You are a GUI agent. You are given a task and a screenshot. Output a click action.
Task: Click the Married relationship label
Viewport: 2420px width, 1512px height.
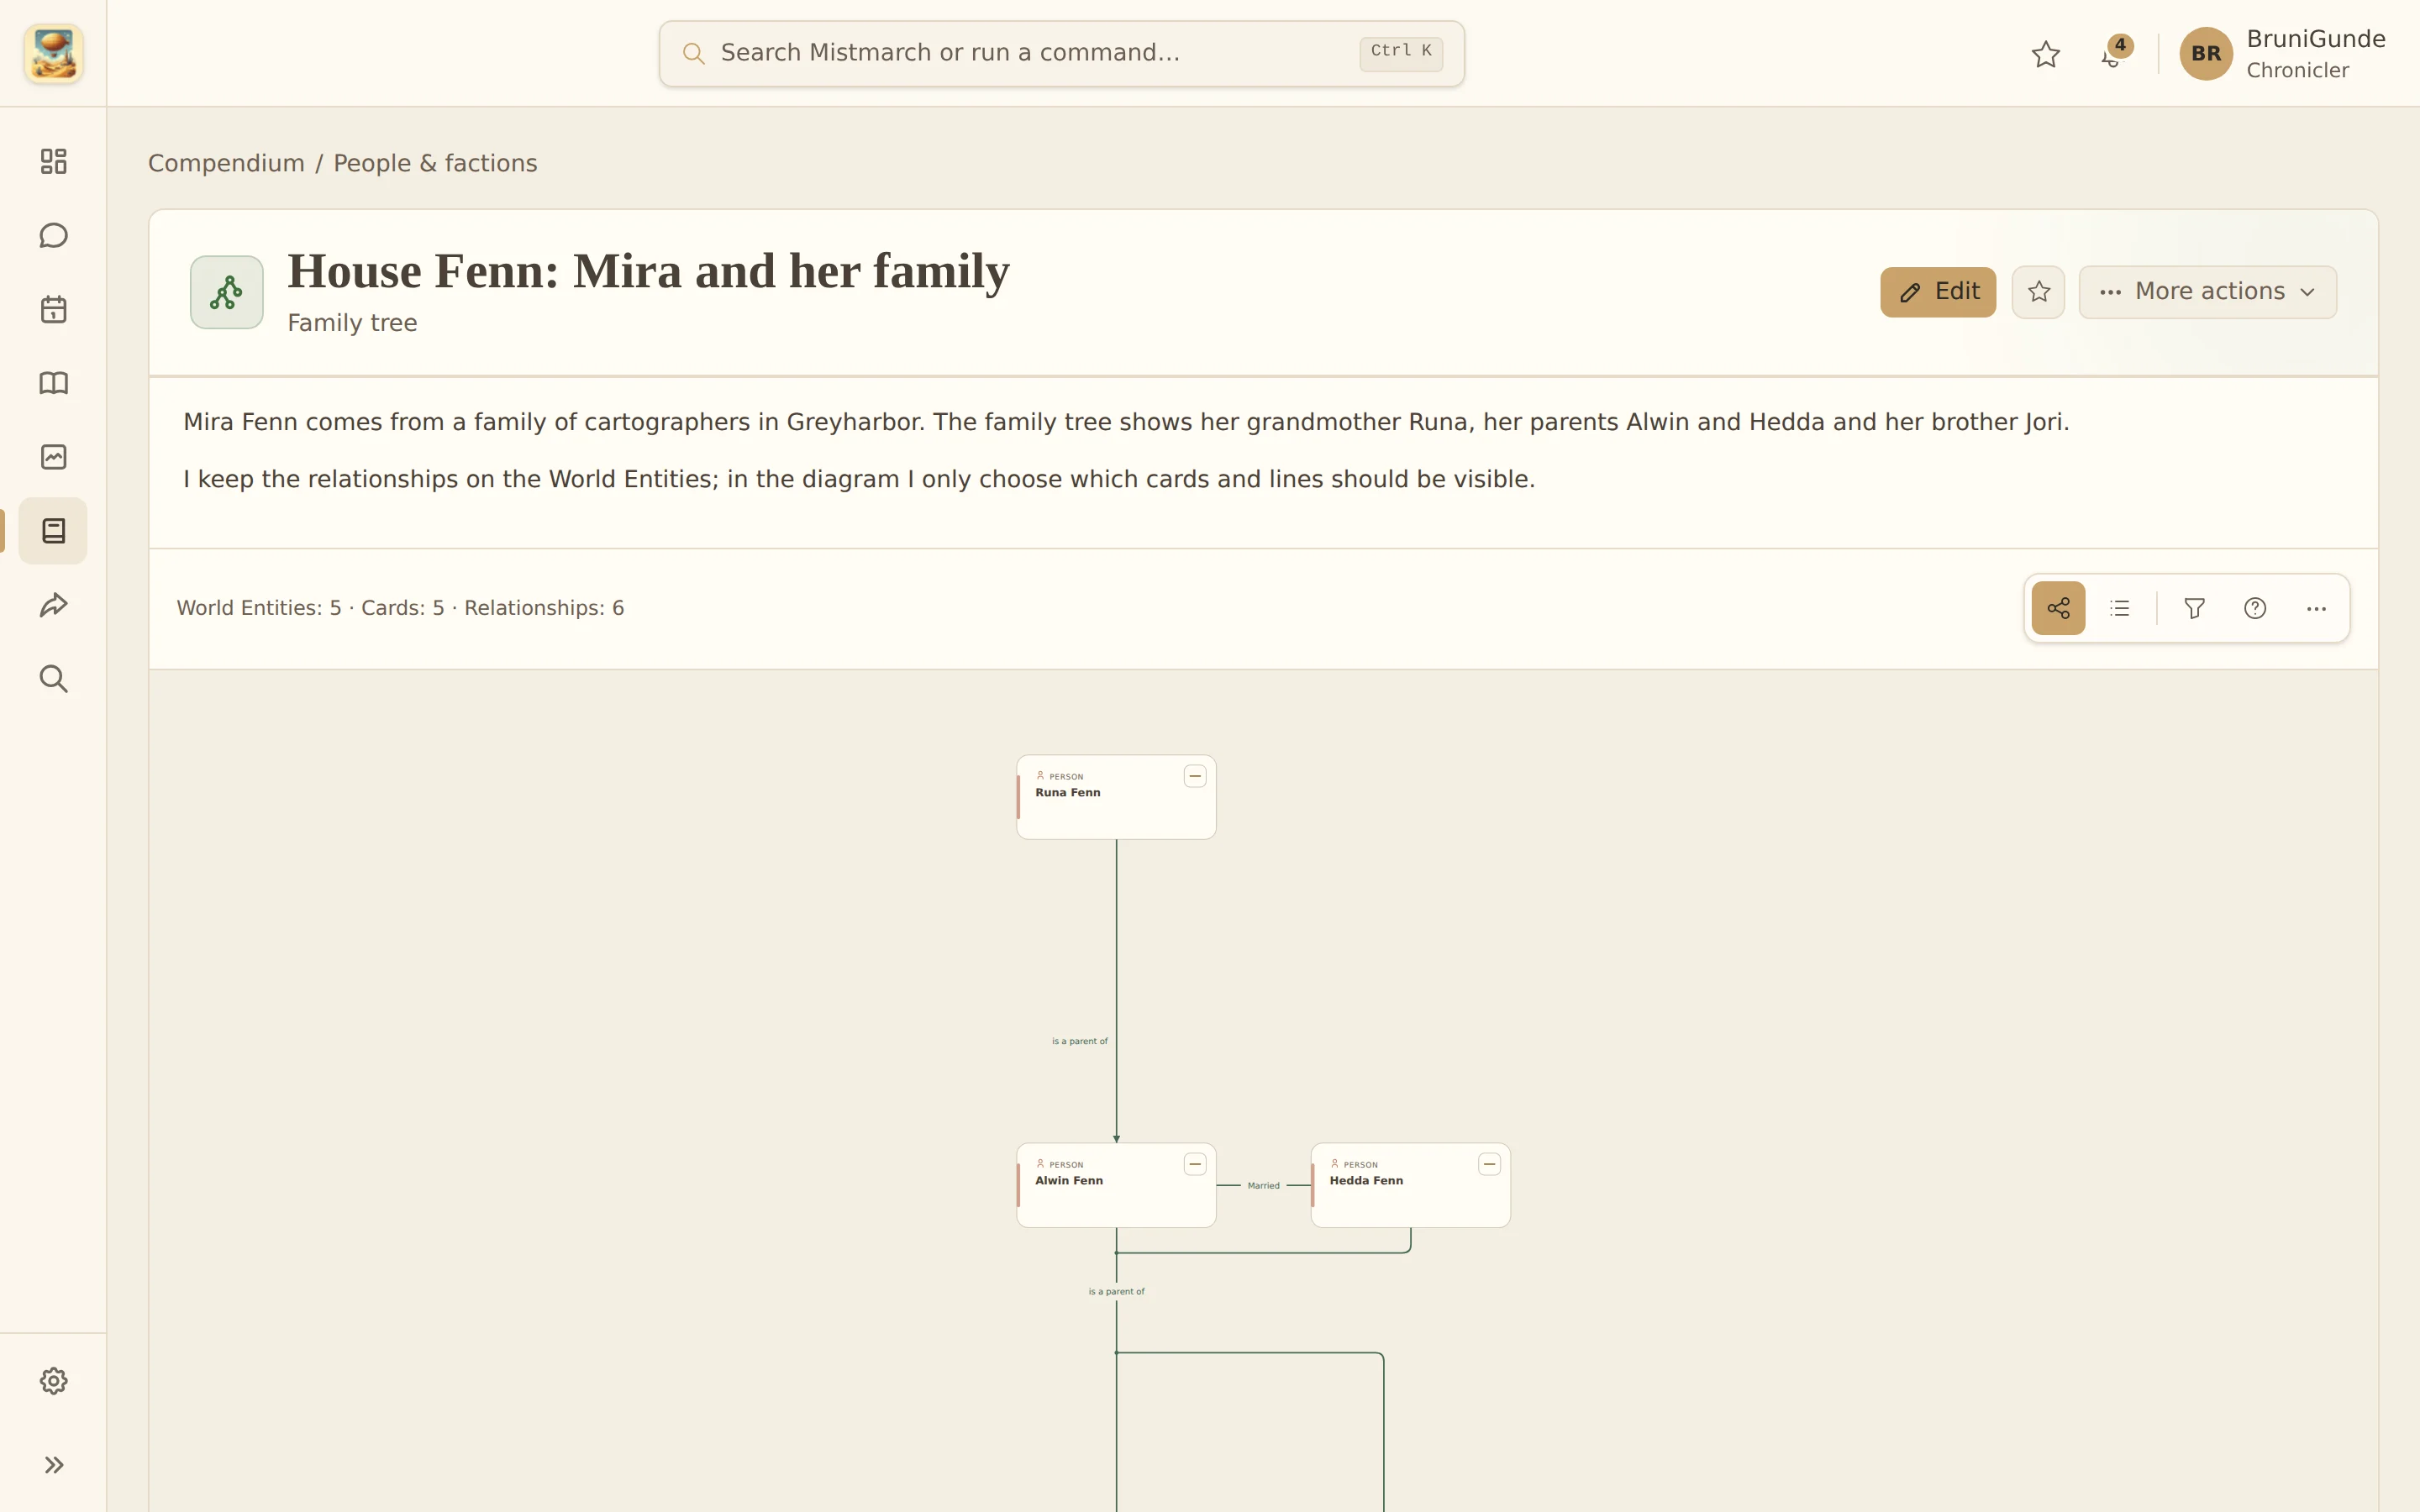[x=1263, y=1186]
